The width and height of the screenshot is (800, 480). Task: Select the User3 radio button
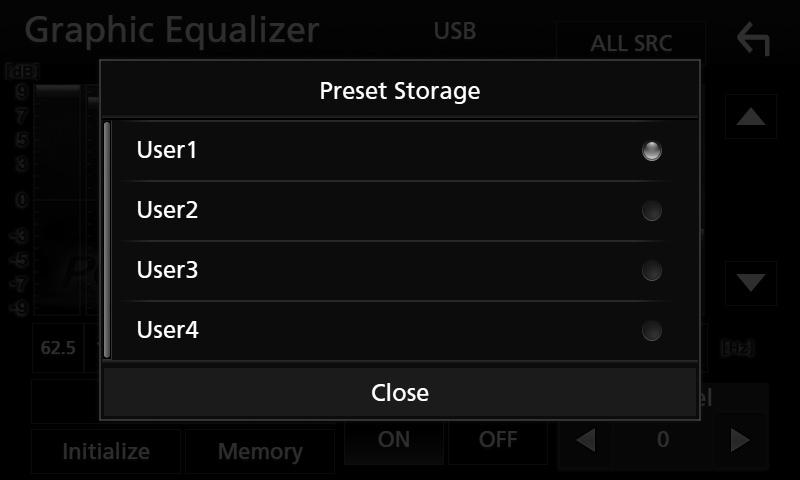click(x=652, y=270)
